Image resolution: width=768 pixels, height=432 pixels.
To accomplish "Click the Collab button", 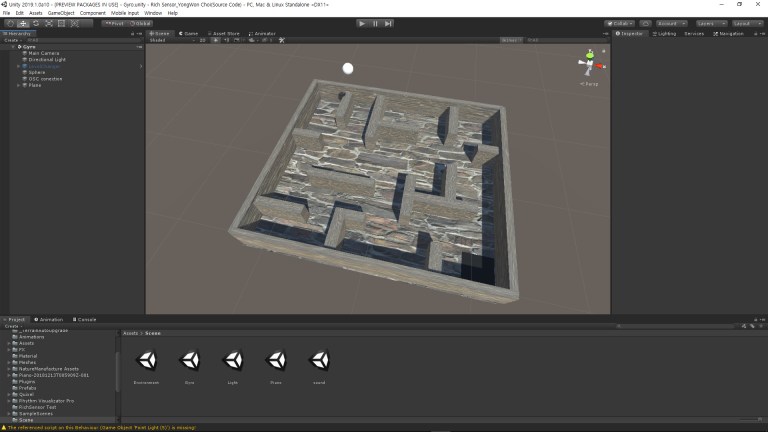I will (x=620, y=23).
